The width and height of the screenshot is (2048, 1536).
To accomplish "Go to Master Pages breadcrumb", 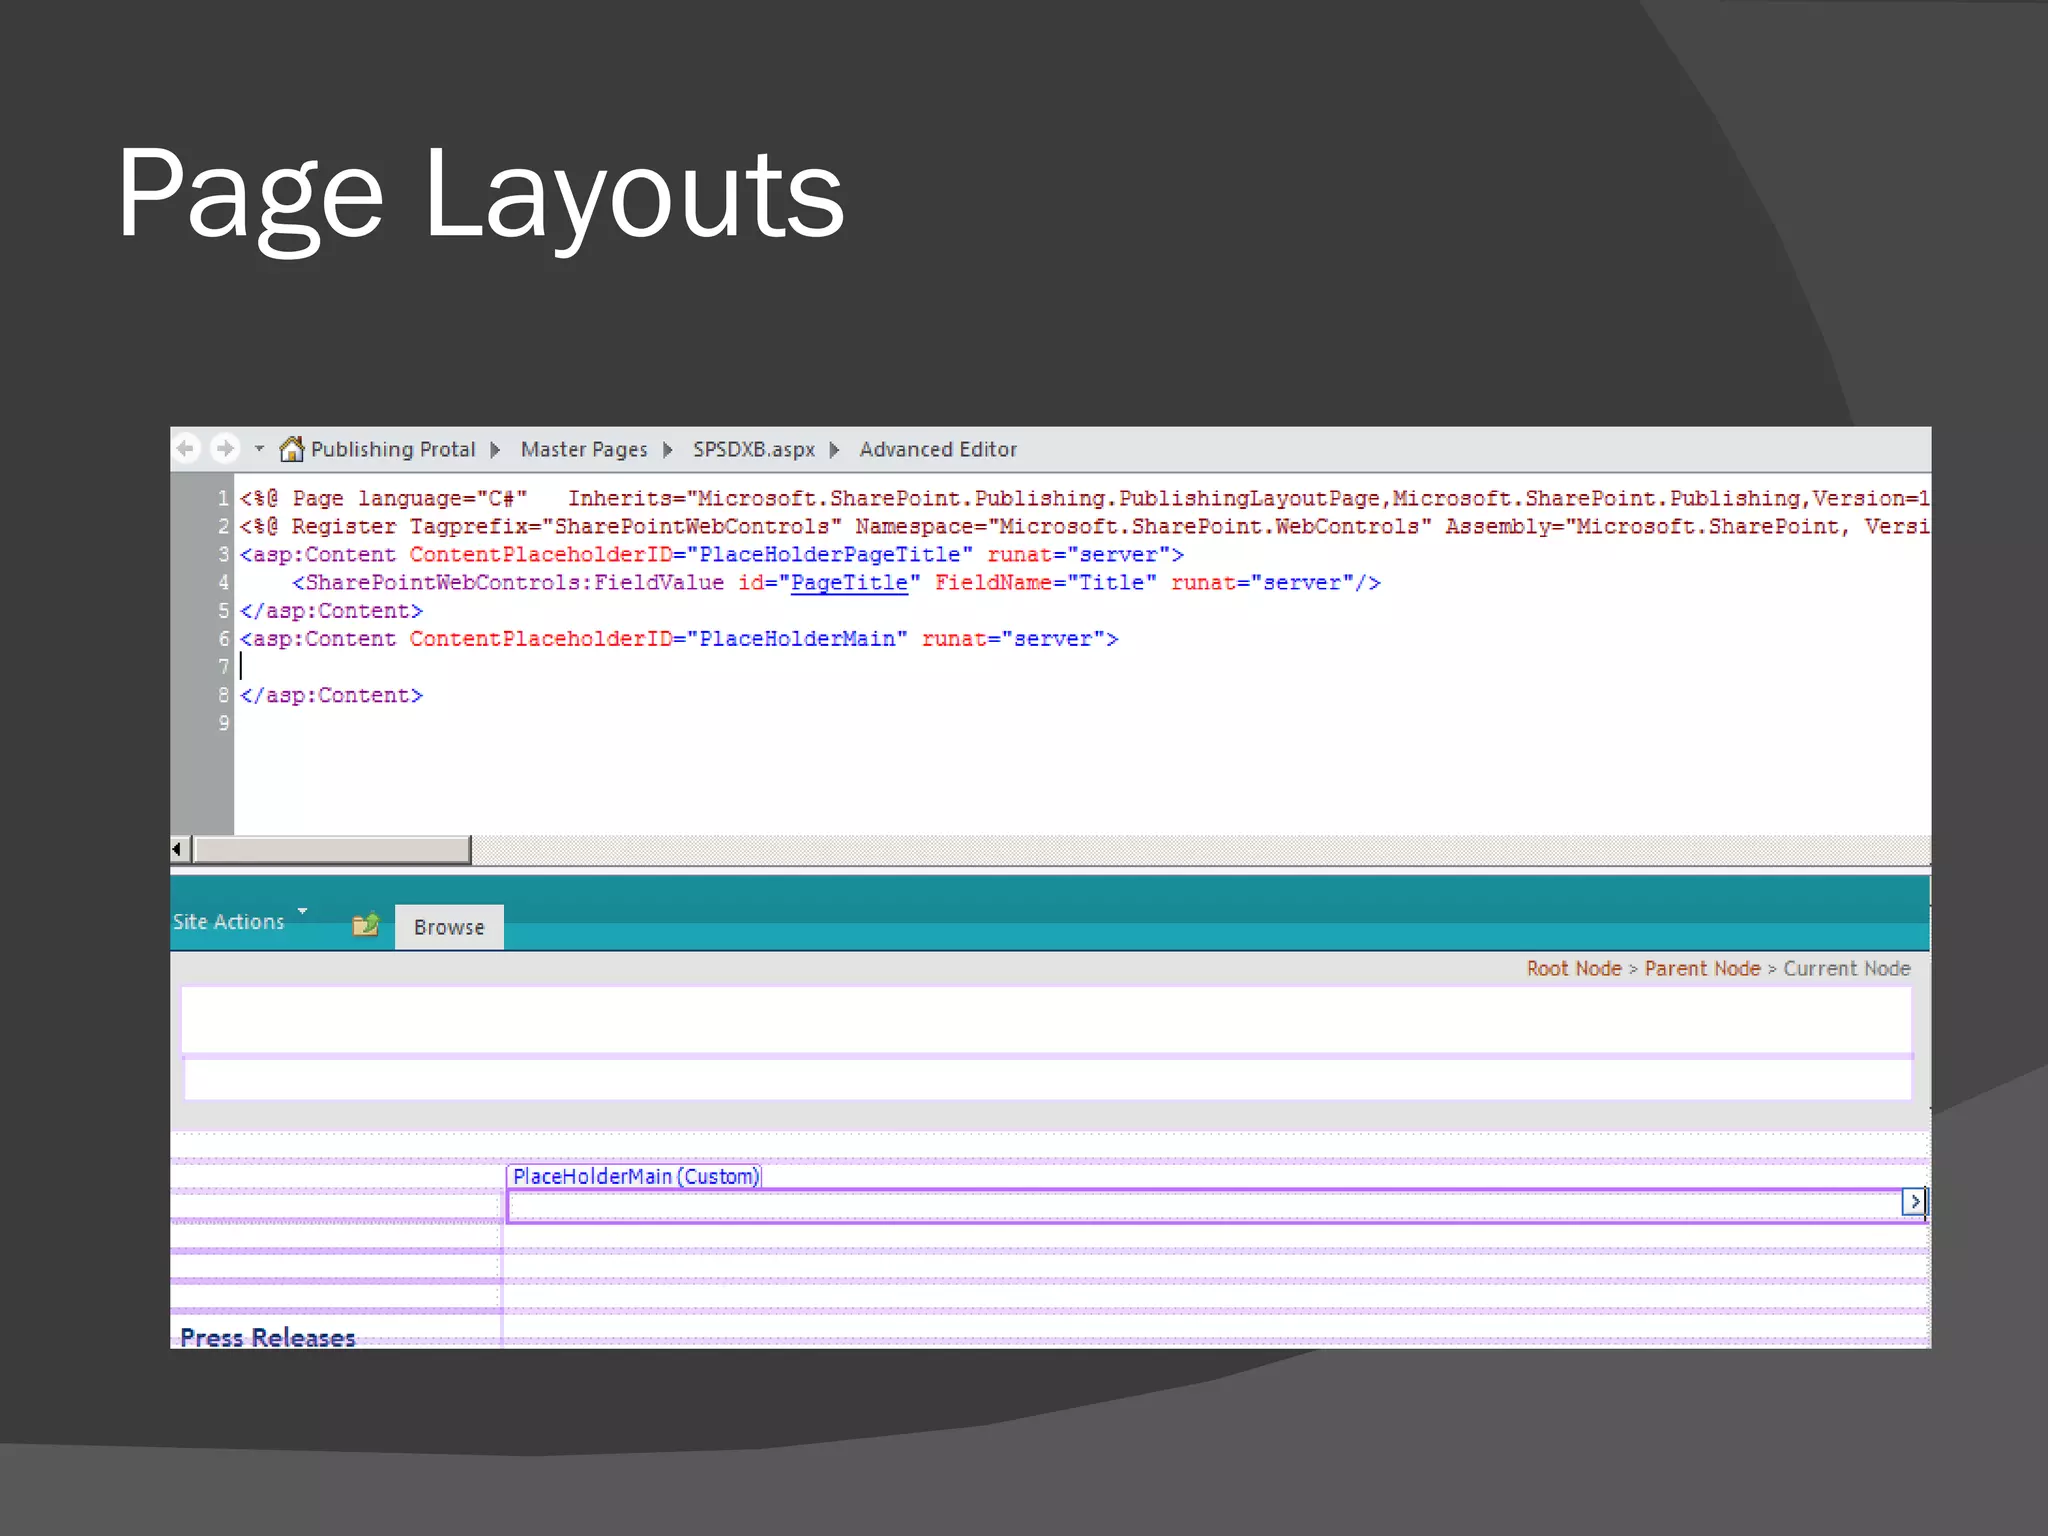I will tap(584, 450).
